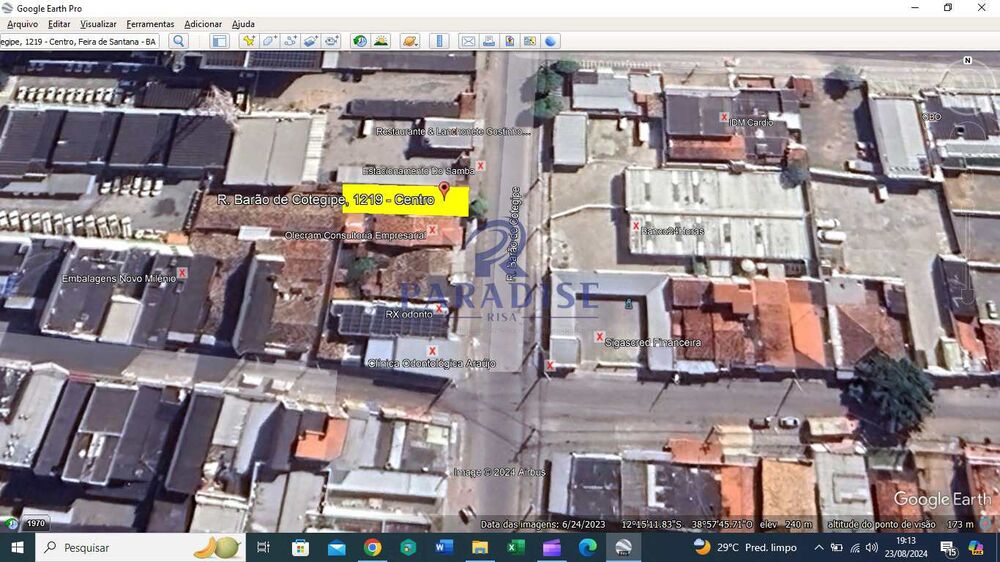Select the Add Polygon tool

pos(269,41)
